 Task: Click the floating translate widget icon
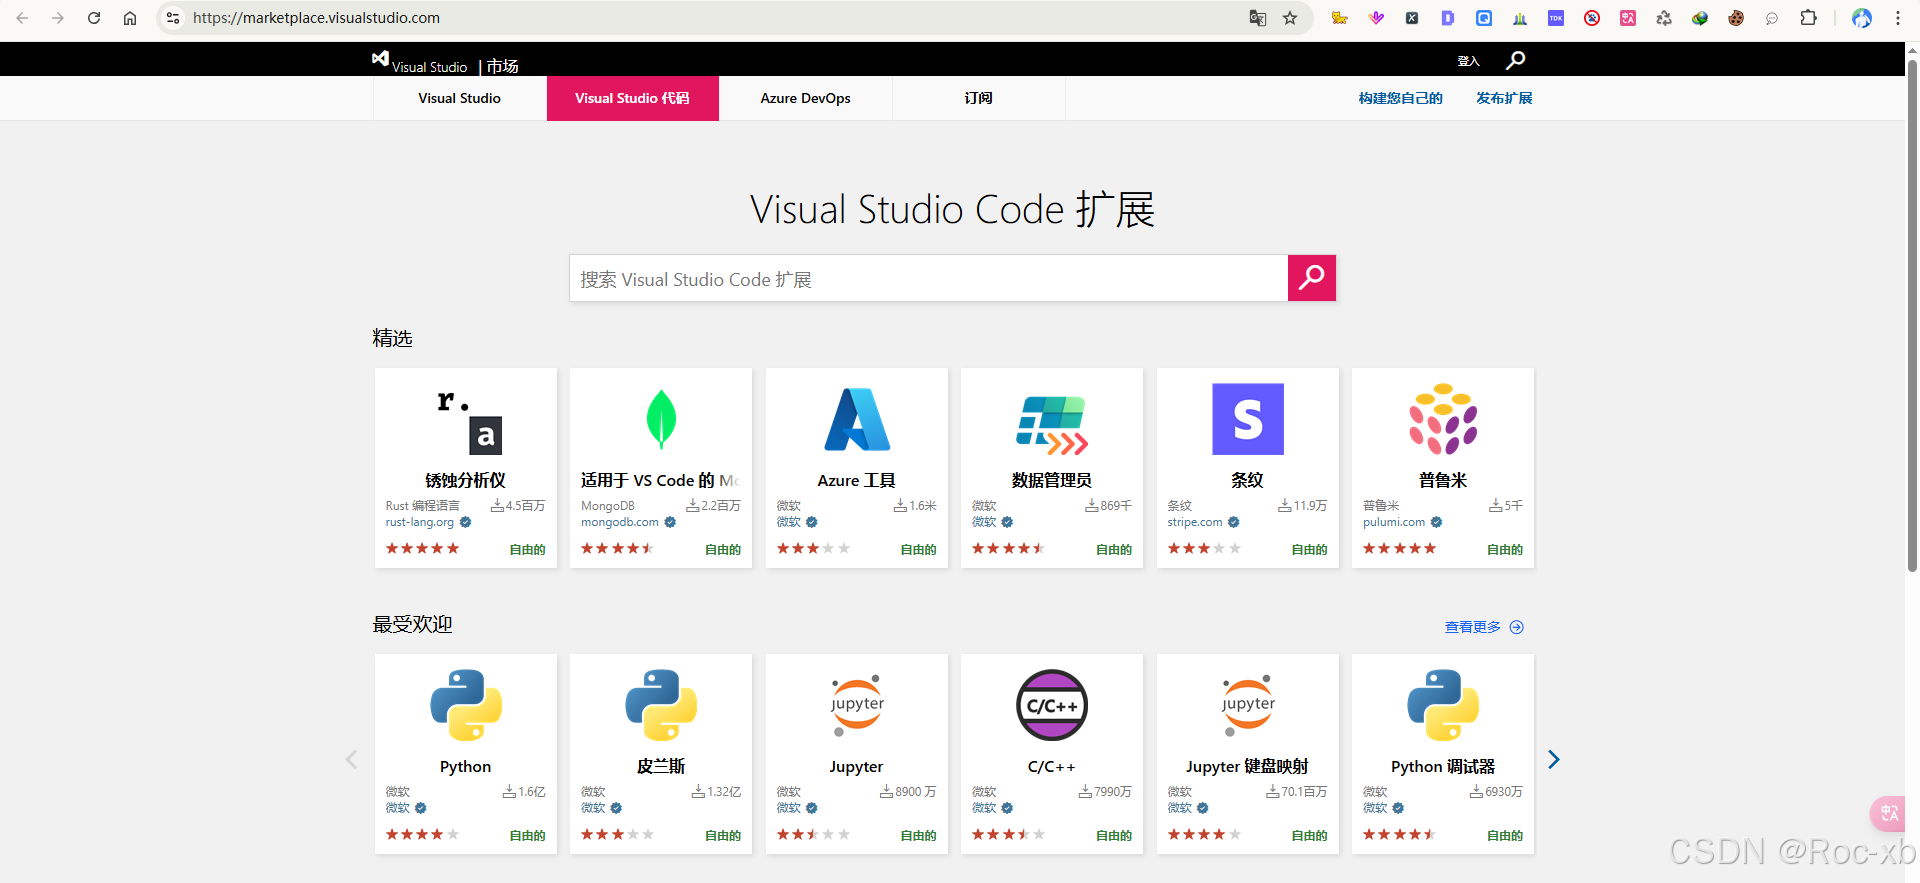[x=1888, y=813]
